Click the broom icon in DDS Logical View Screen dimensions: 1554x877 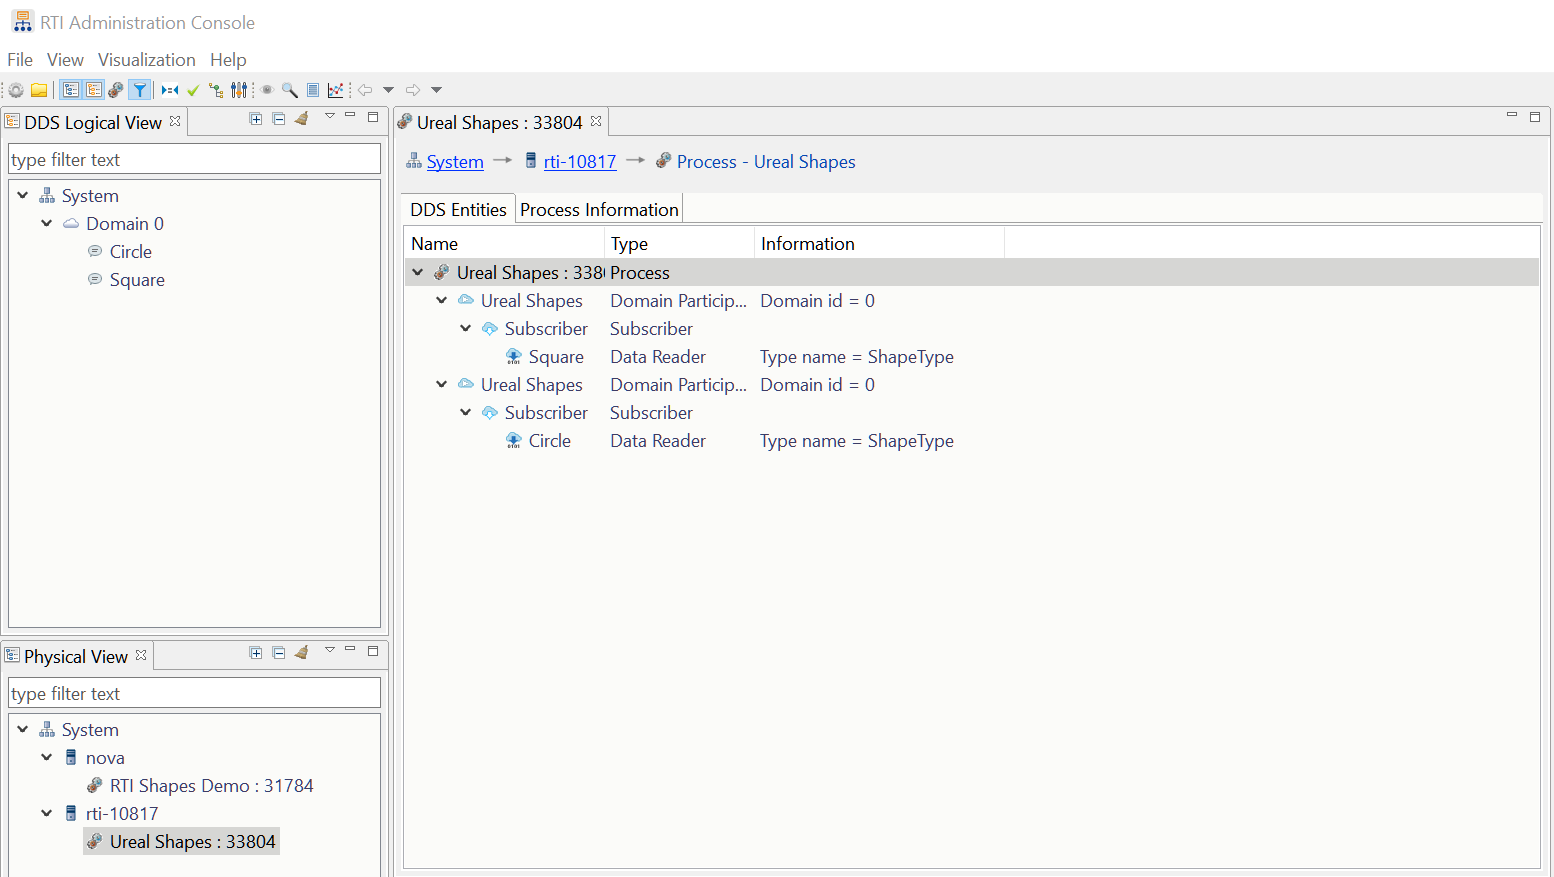[302, 119]
